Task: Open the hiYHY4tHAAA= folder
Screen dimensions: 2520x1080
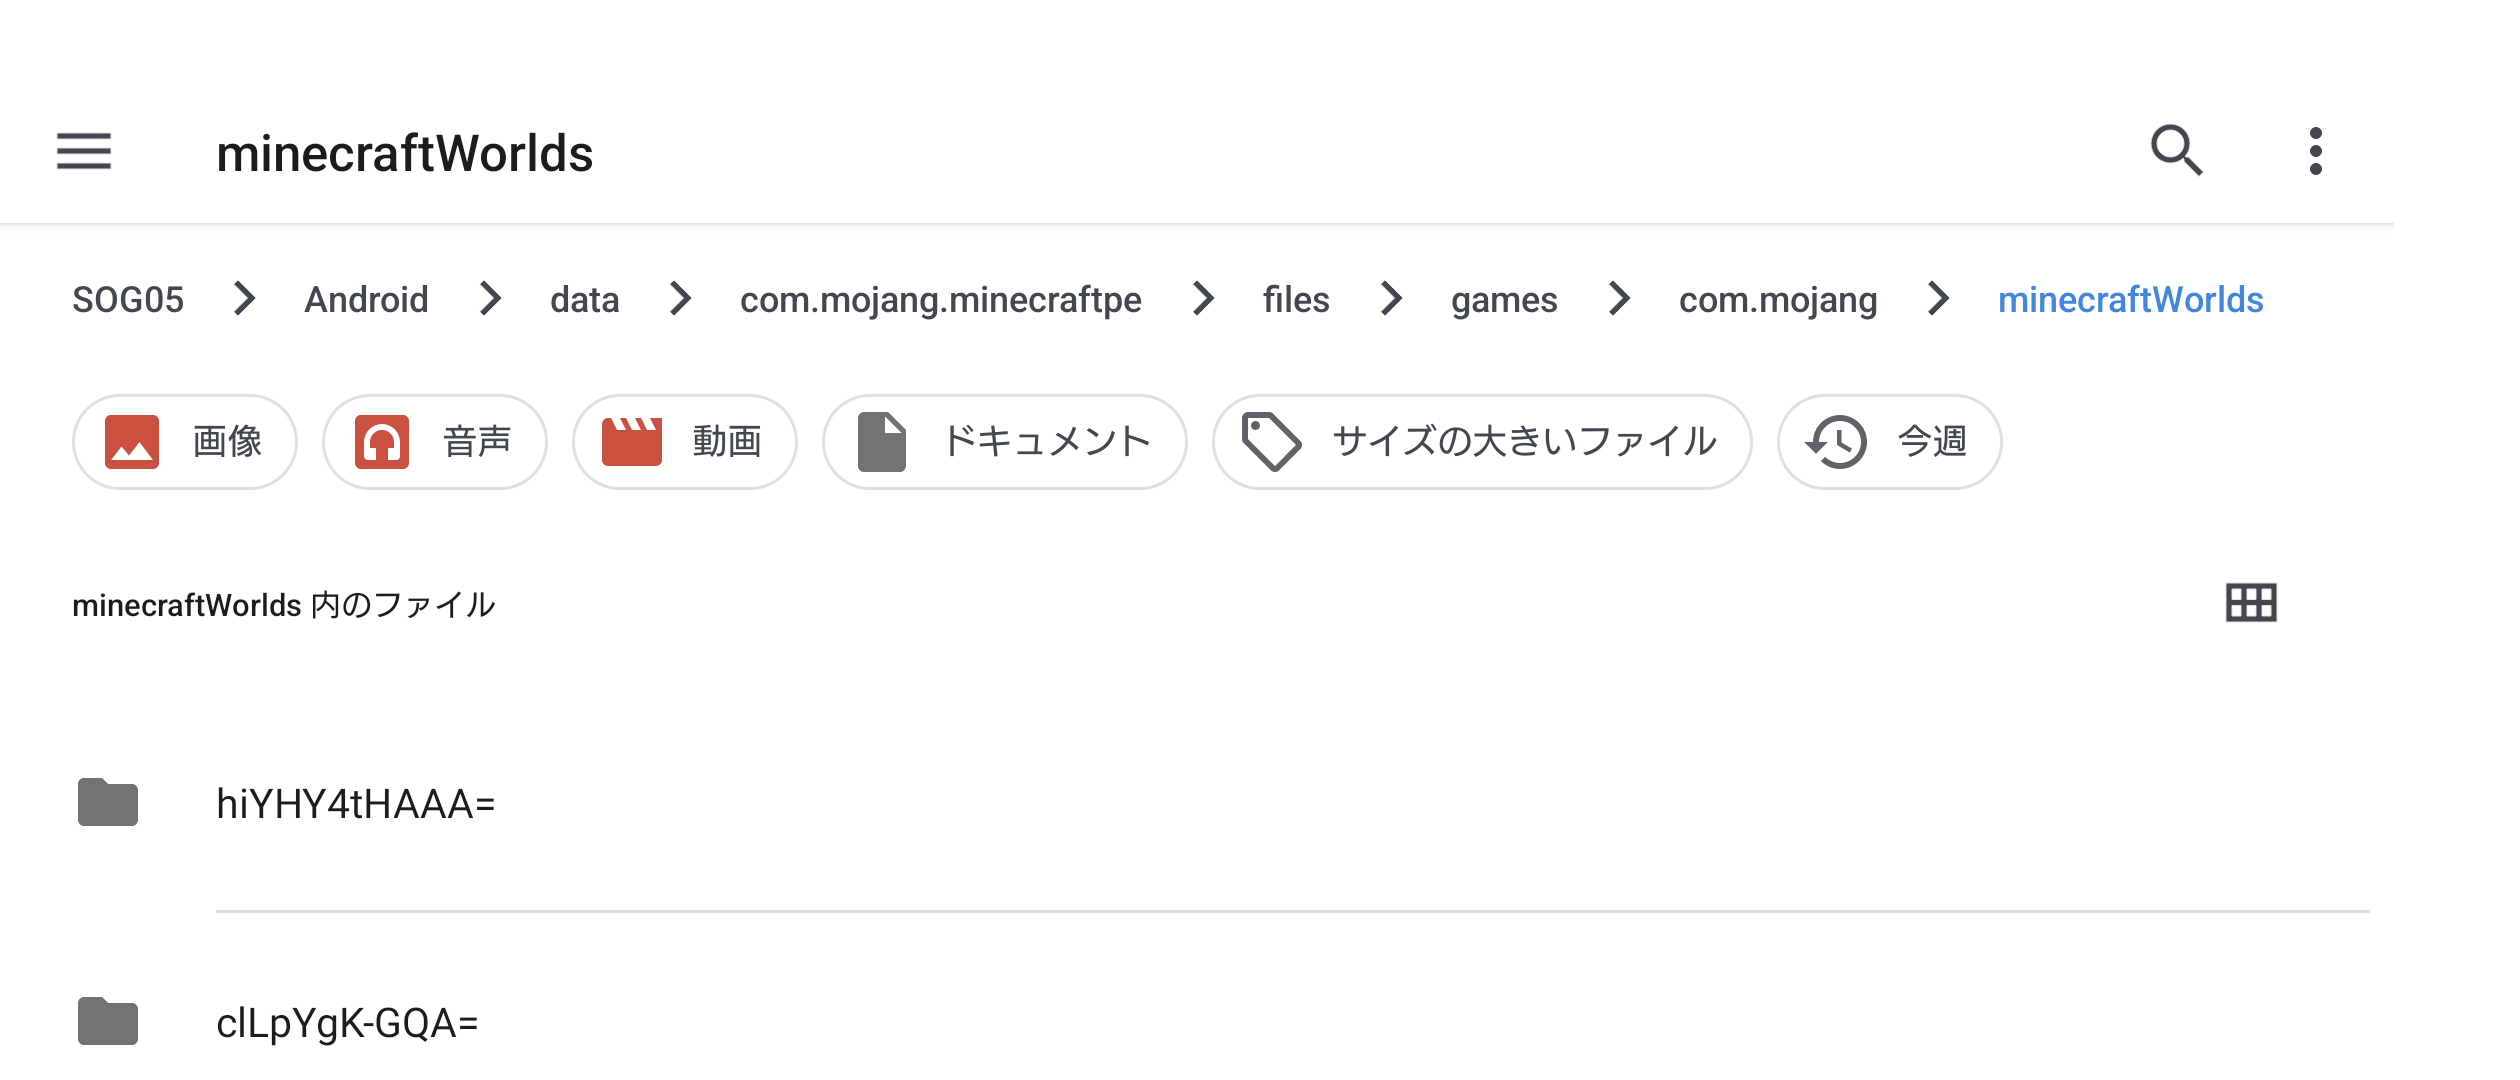Action: [x=356, y=804]
